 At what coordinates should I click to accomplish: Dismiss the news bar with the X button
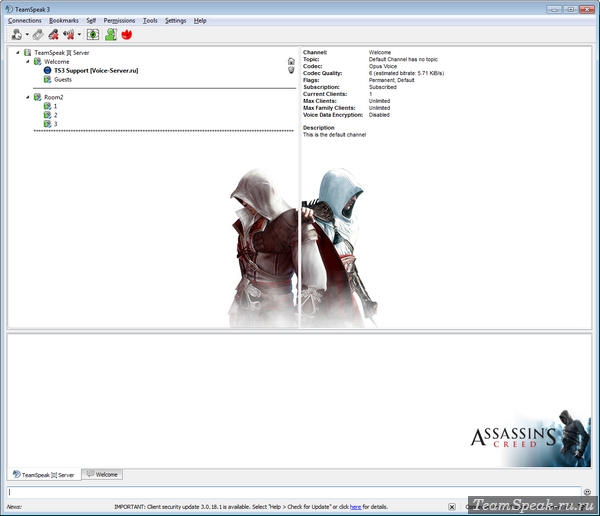(x=452, y=507)
